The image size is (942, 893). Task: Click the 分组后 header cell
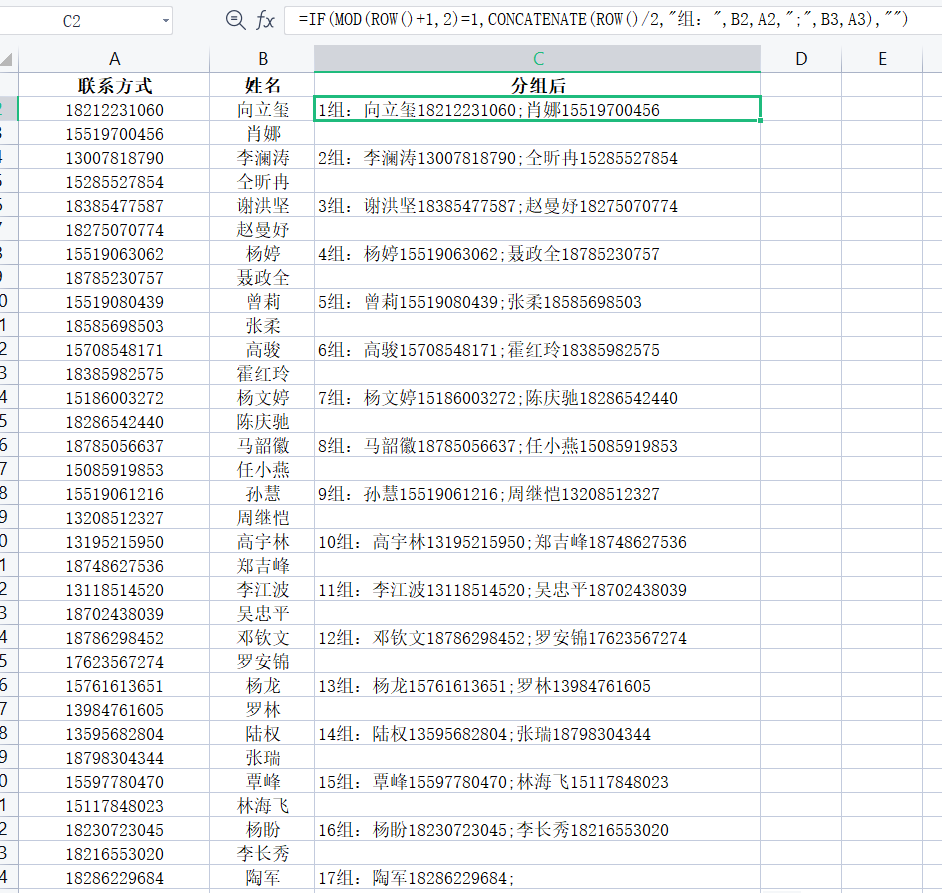[x=538, y=86]
